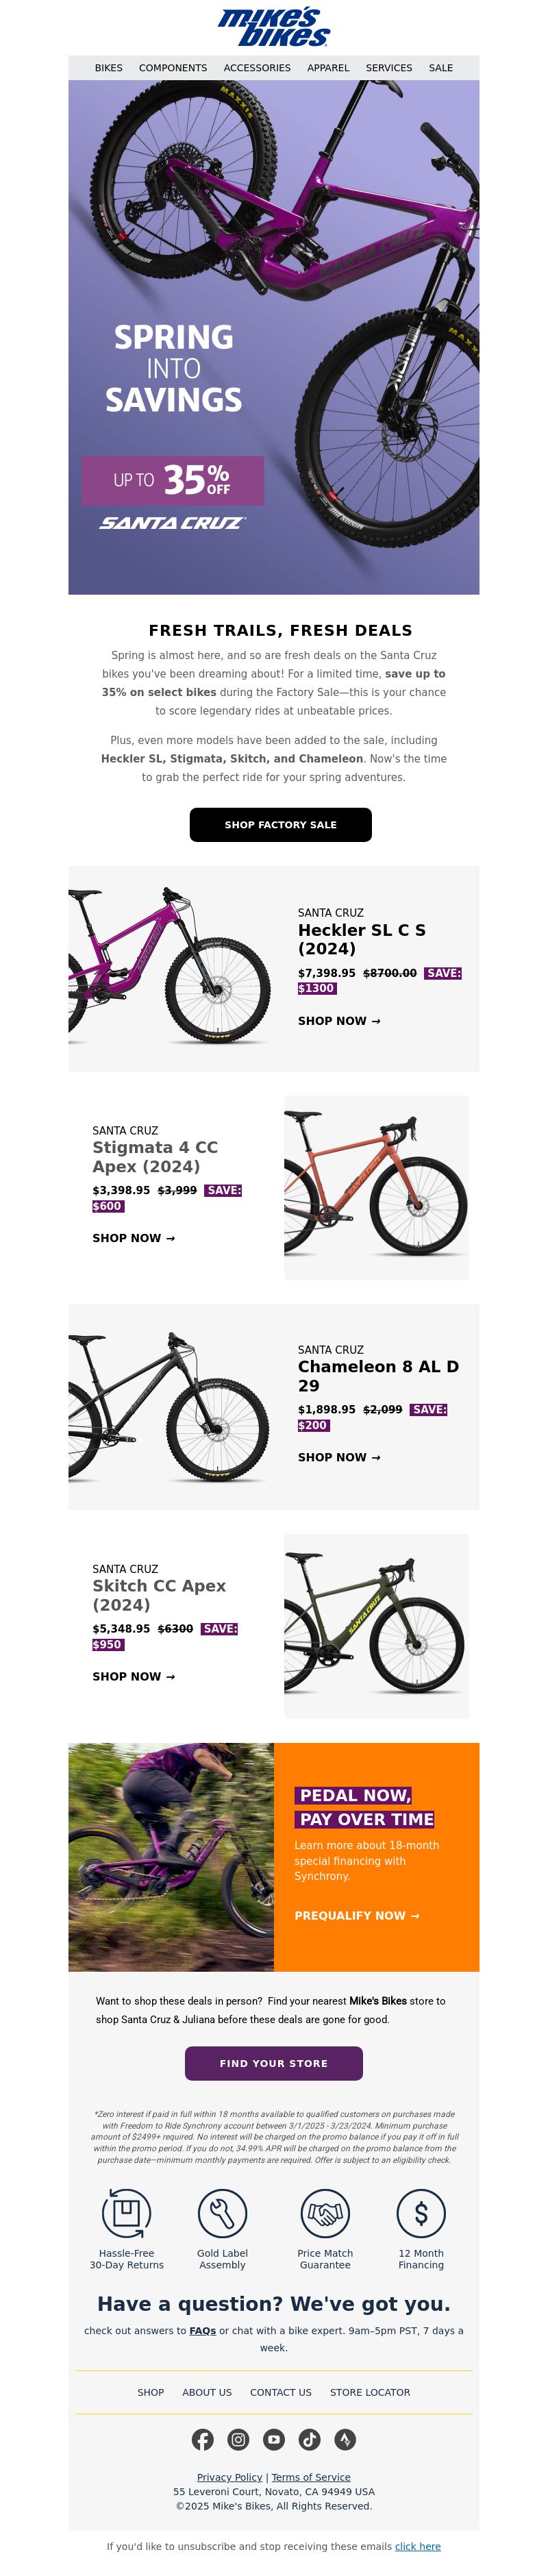Open the Instagram social icon
This screenshot has width=548, height=2576.
coord(238,2439)
